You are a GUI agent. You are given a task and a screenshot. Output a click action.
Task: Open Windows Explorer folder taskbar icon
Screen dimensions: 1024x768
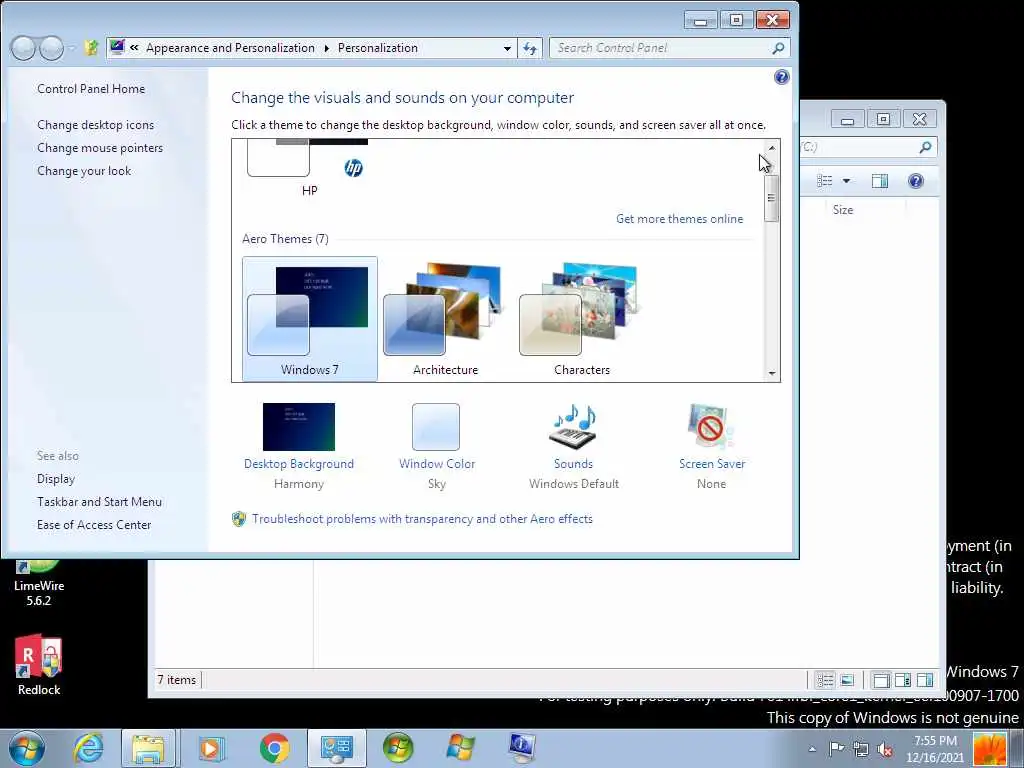point(148,748)
